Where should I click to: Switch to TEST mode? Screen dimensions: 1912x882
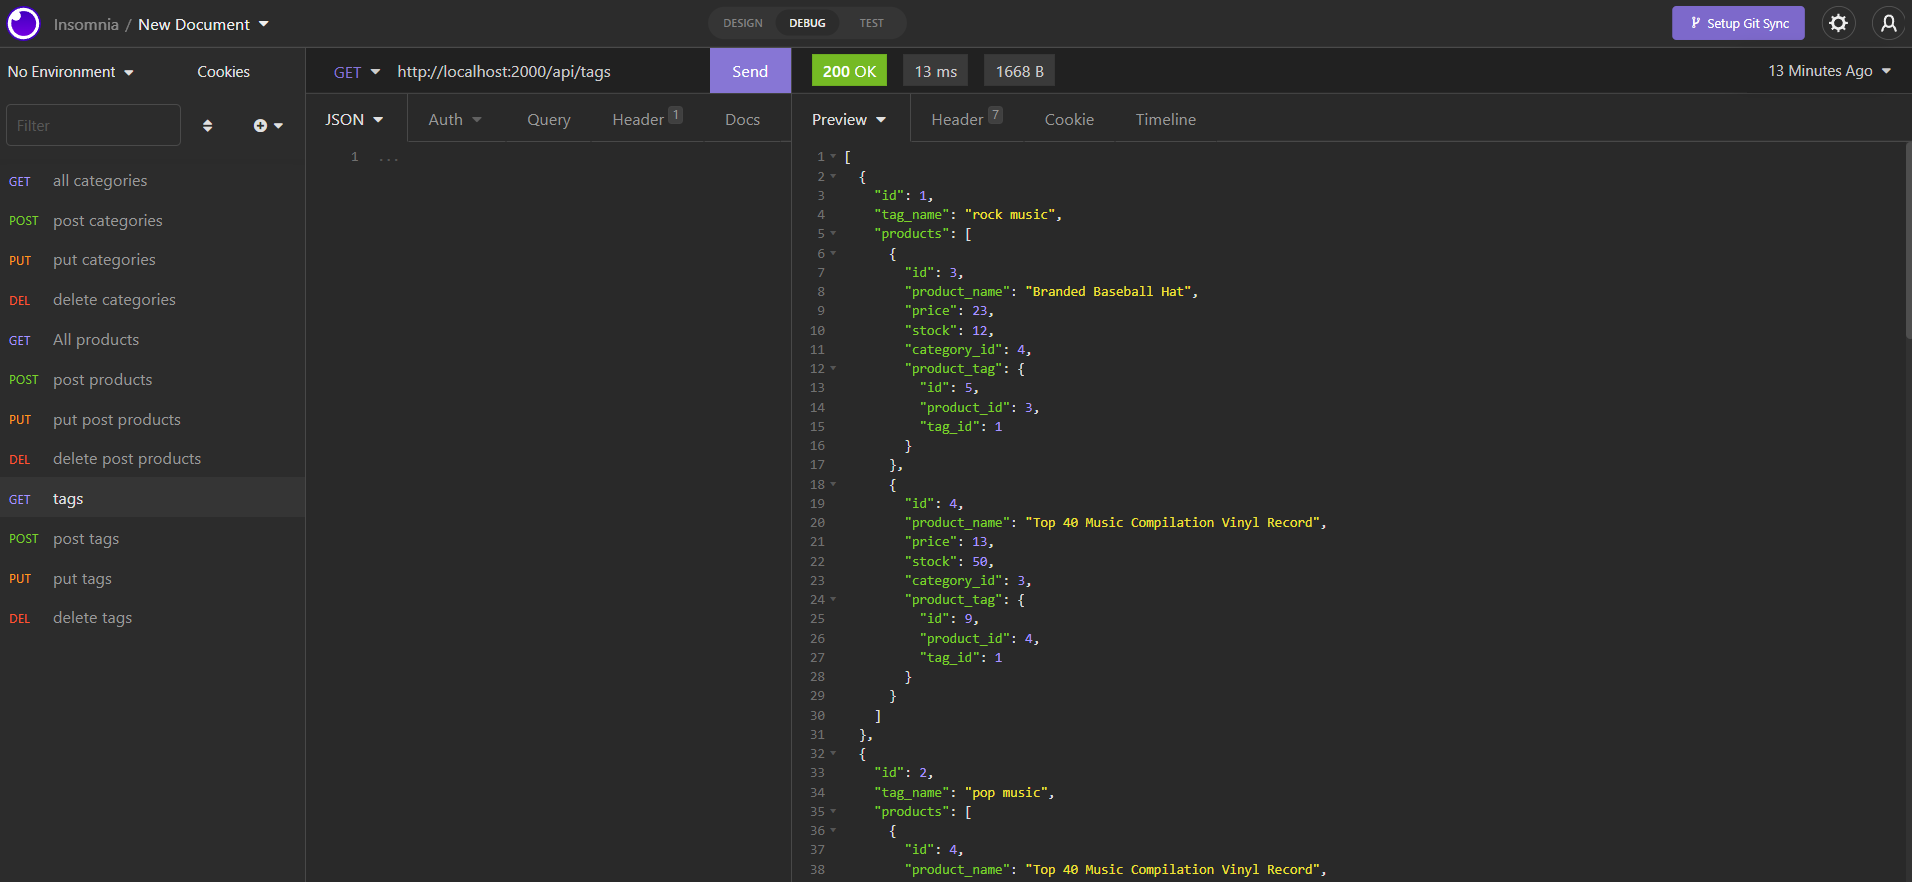tap(871, 23)
